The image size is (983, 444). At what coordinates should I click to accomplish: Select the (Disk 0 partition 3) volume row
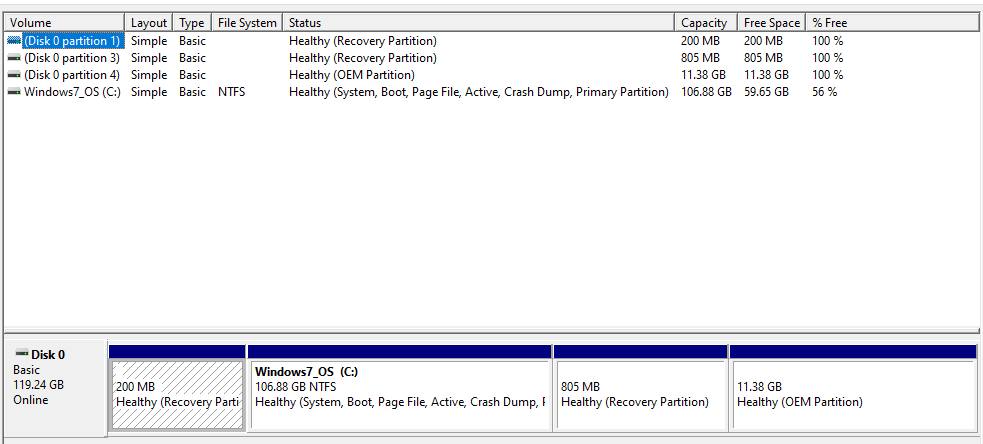pos(492,58)
